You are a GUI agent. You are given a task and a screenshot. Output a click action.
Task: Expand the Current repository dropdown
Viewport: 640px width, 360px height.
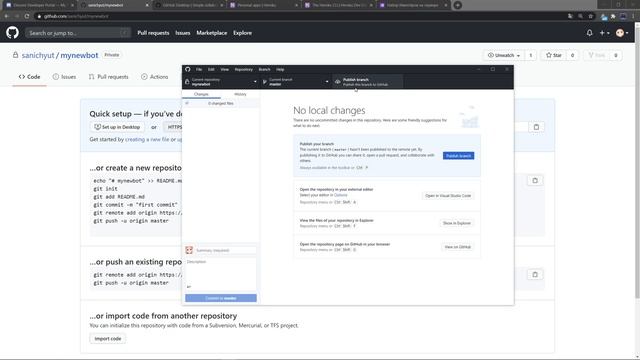[x=221, y=82]
